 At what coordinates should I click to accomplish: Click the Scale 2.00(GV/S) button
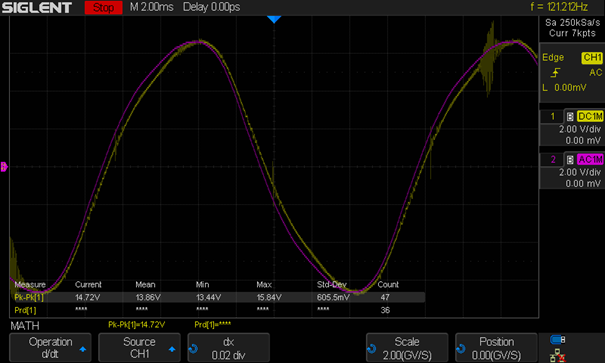pyautogui.click(x=407, y=348)
